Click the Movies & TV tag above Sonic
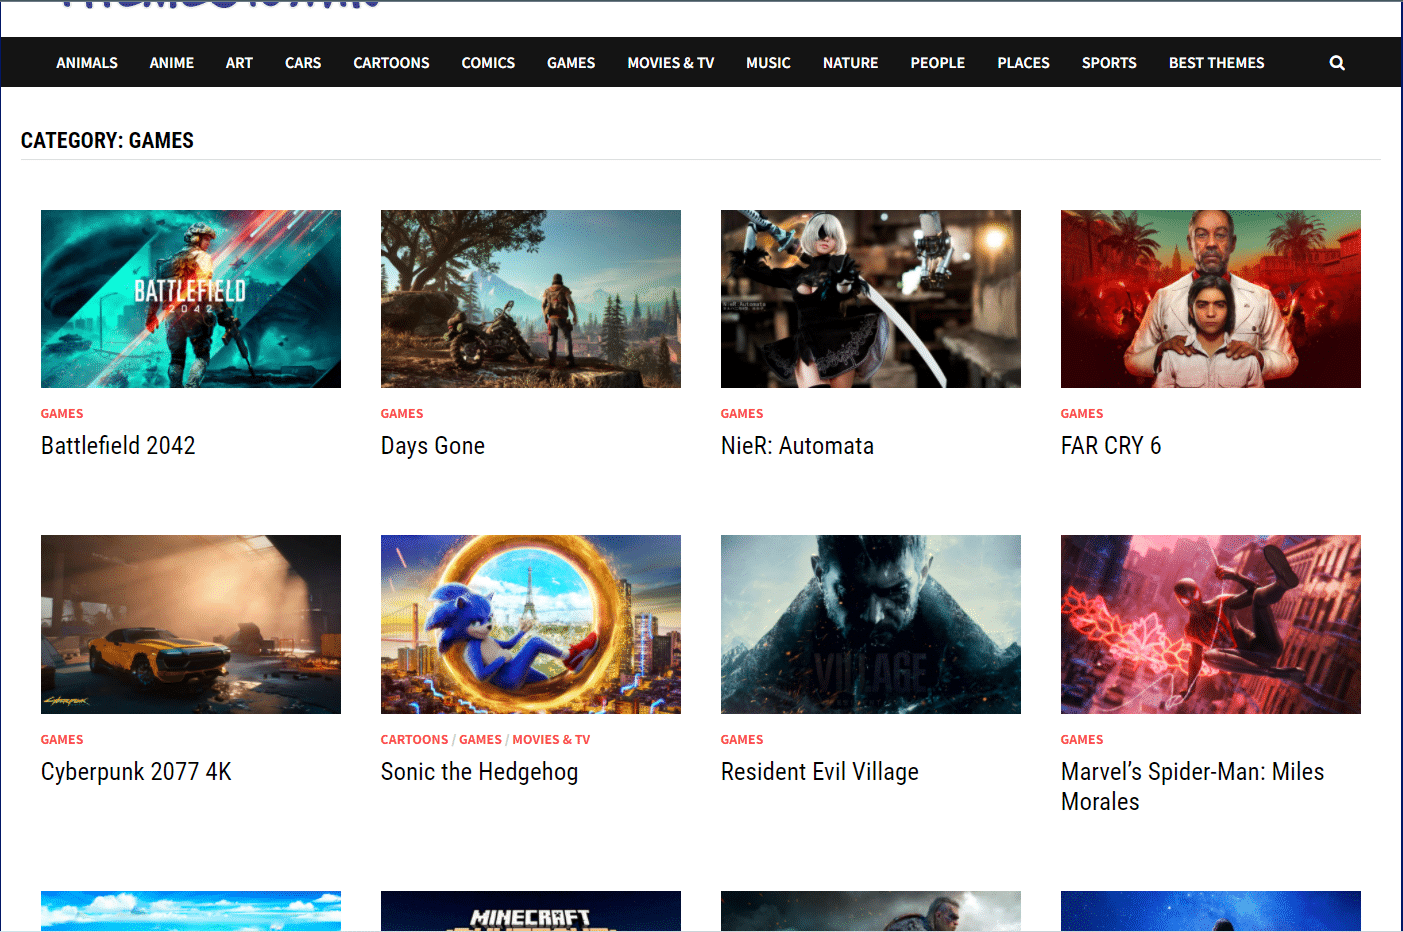 [551, 740]
